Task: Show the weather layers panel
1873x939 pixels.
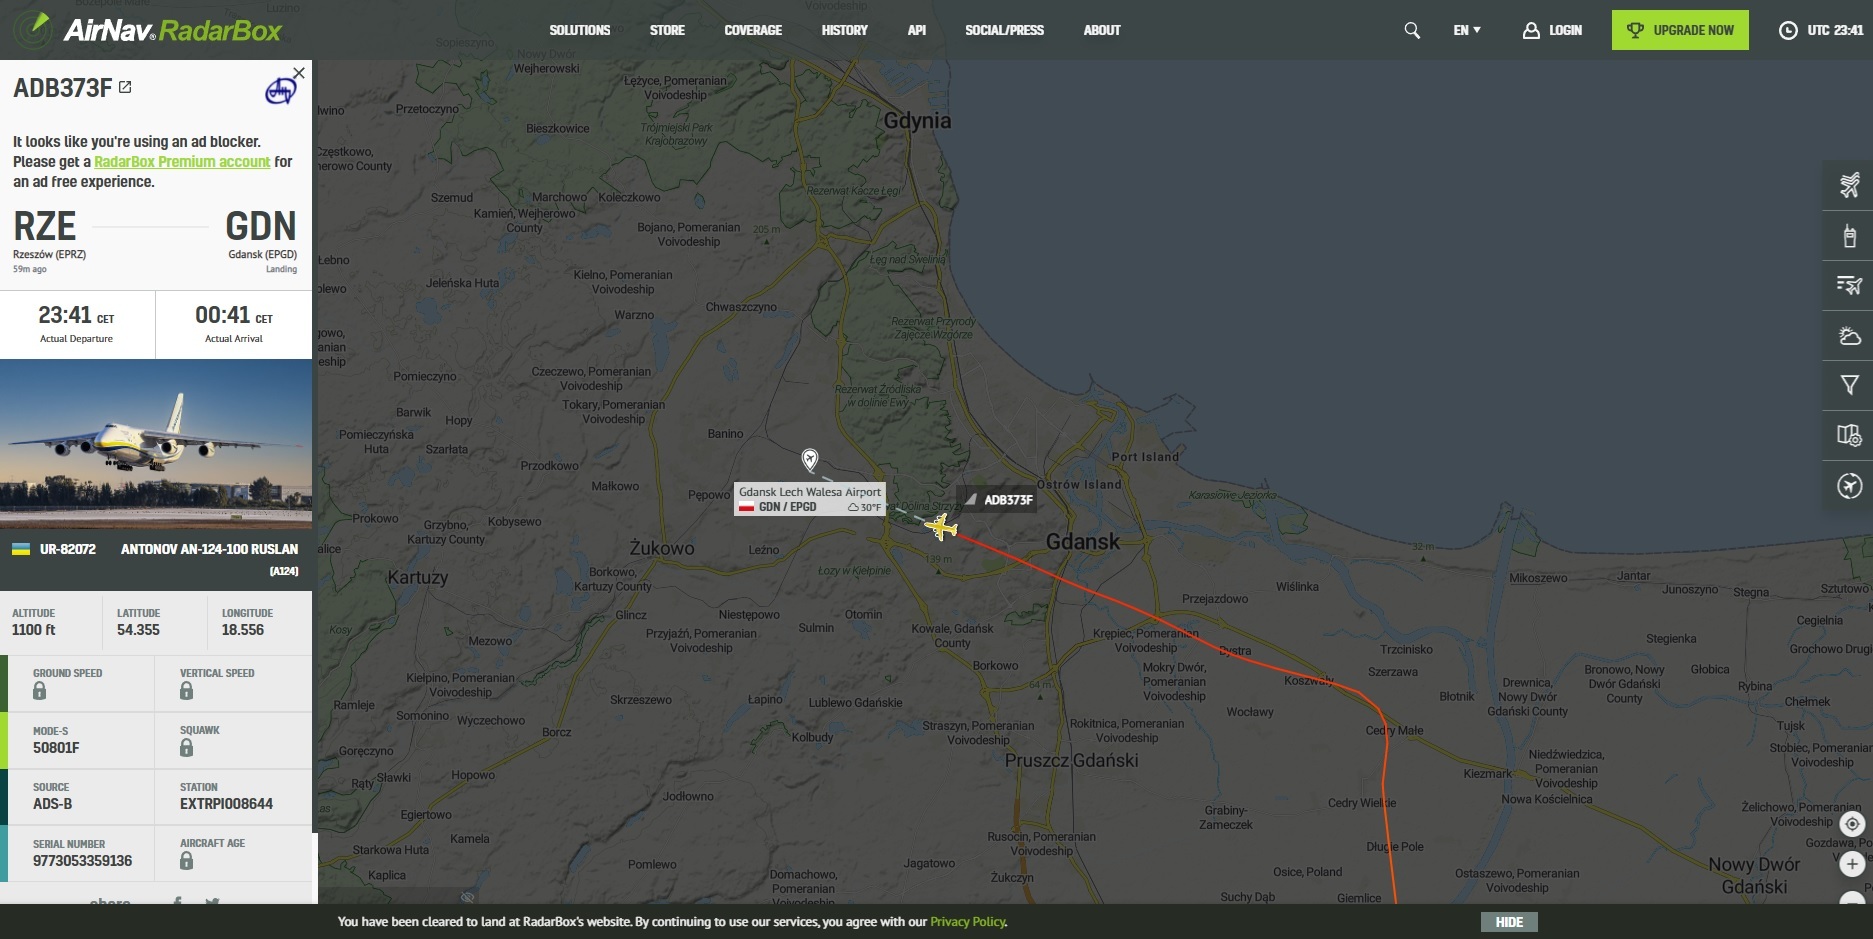Action: coord(1849,336)
